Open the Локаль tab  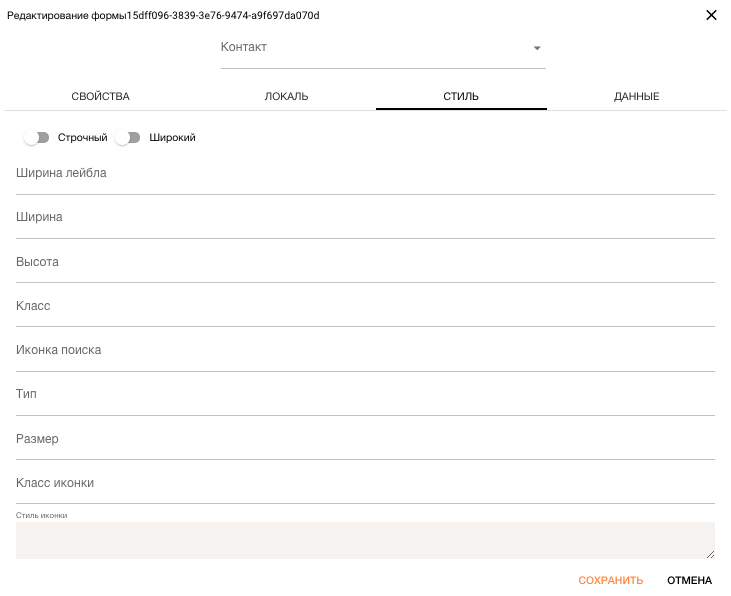click(x=286, y=97)
